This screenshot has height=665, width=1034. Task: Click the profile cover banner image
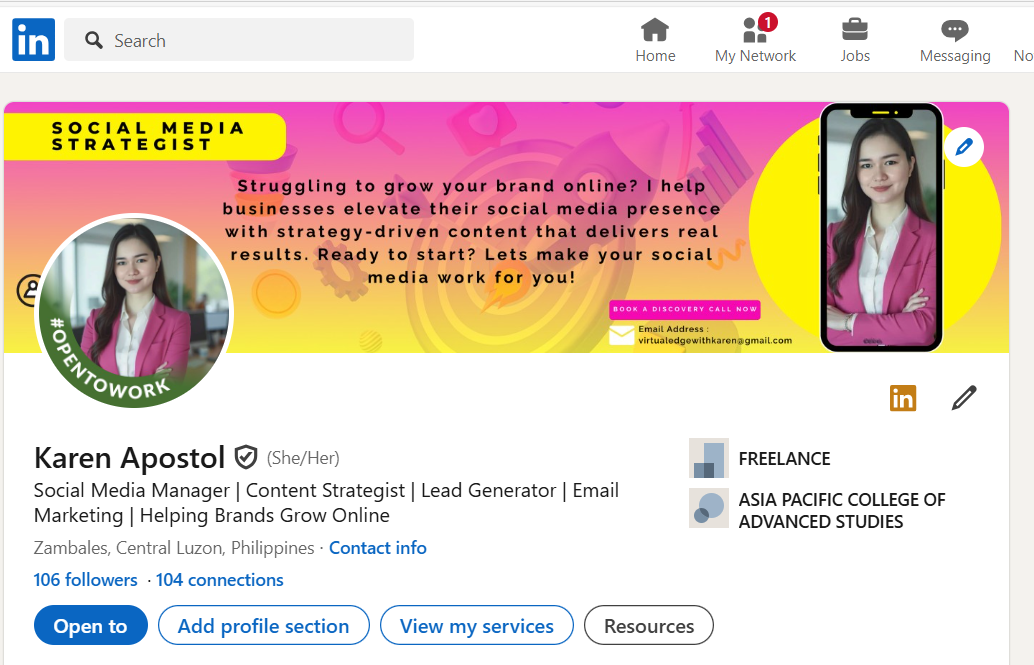506,227
